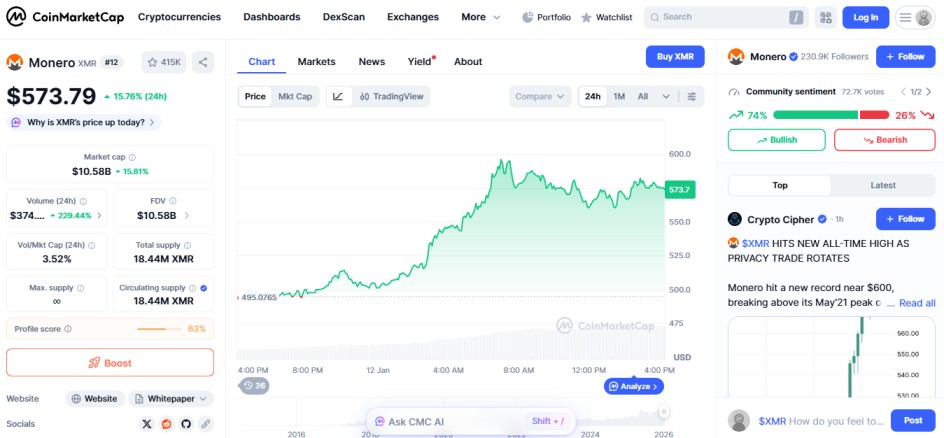
Task: Click the Market cap info icon
Action: (x=132, y=157)
